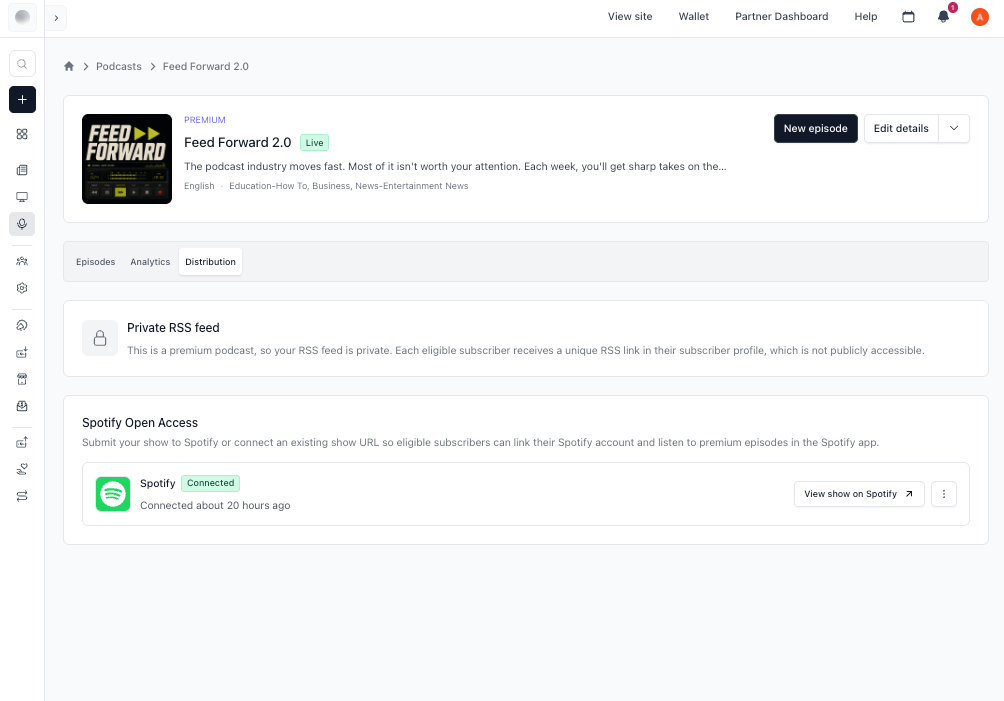
Task: Switch to the Analytics tab
Action: coord(150,262)
